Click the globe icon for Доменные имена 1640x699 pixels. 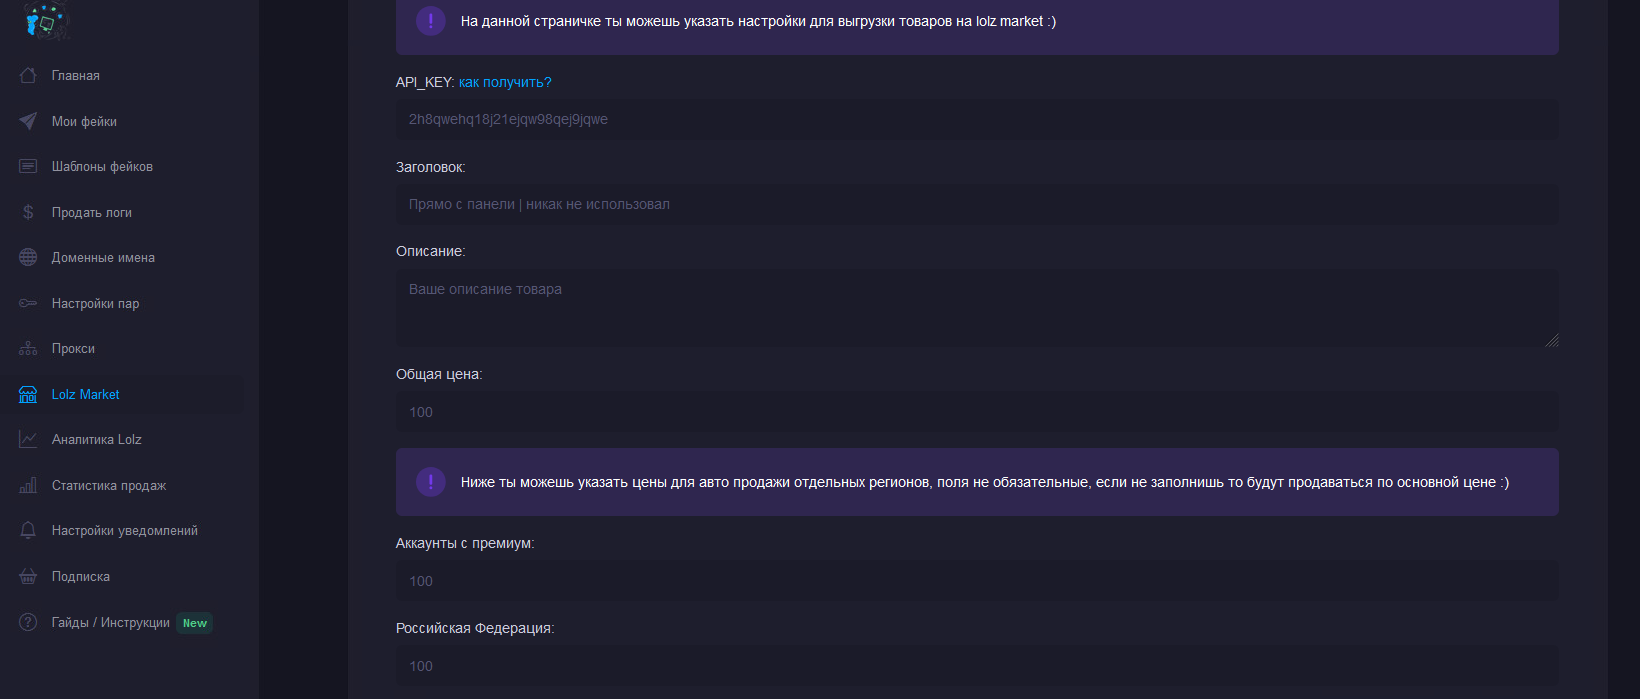28,258
